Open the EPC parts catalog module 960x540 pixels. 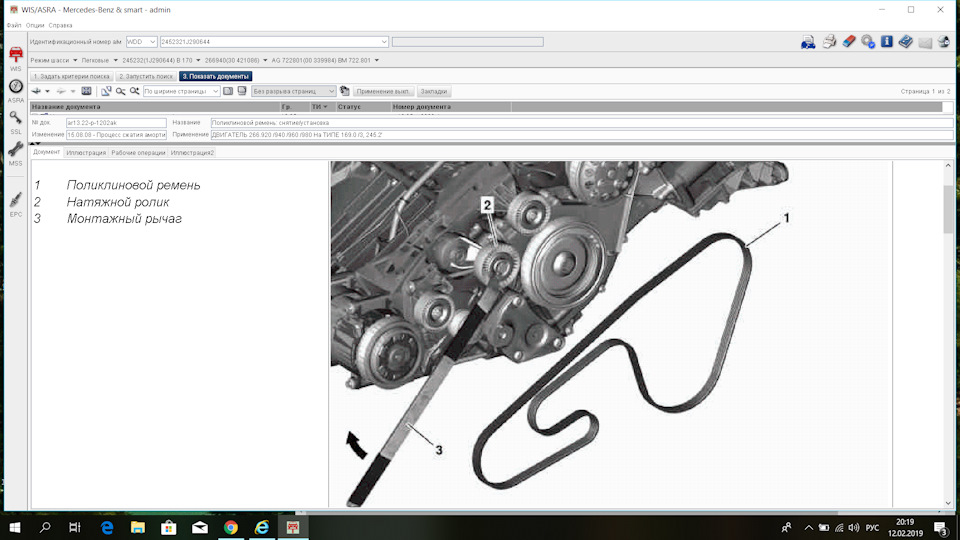[x=16, y=204]
